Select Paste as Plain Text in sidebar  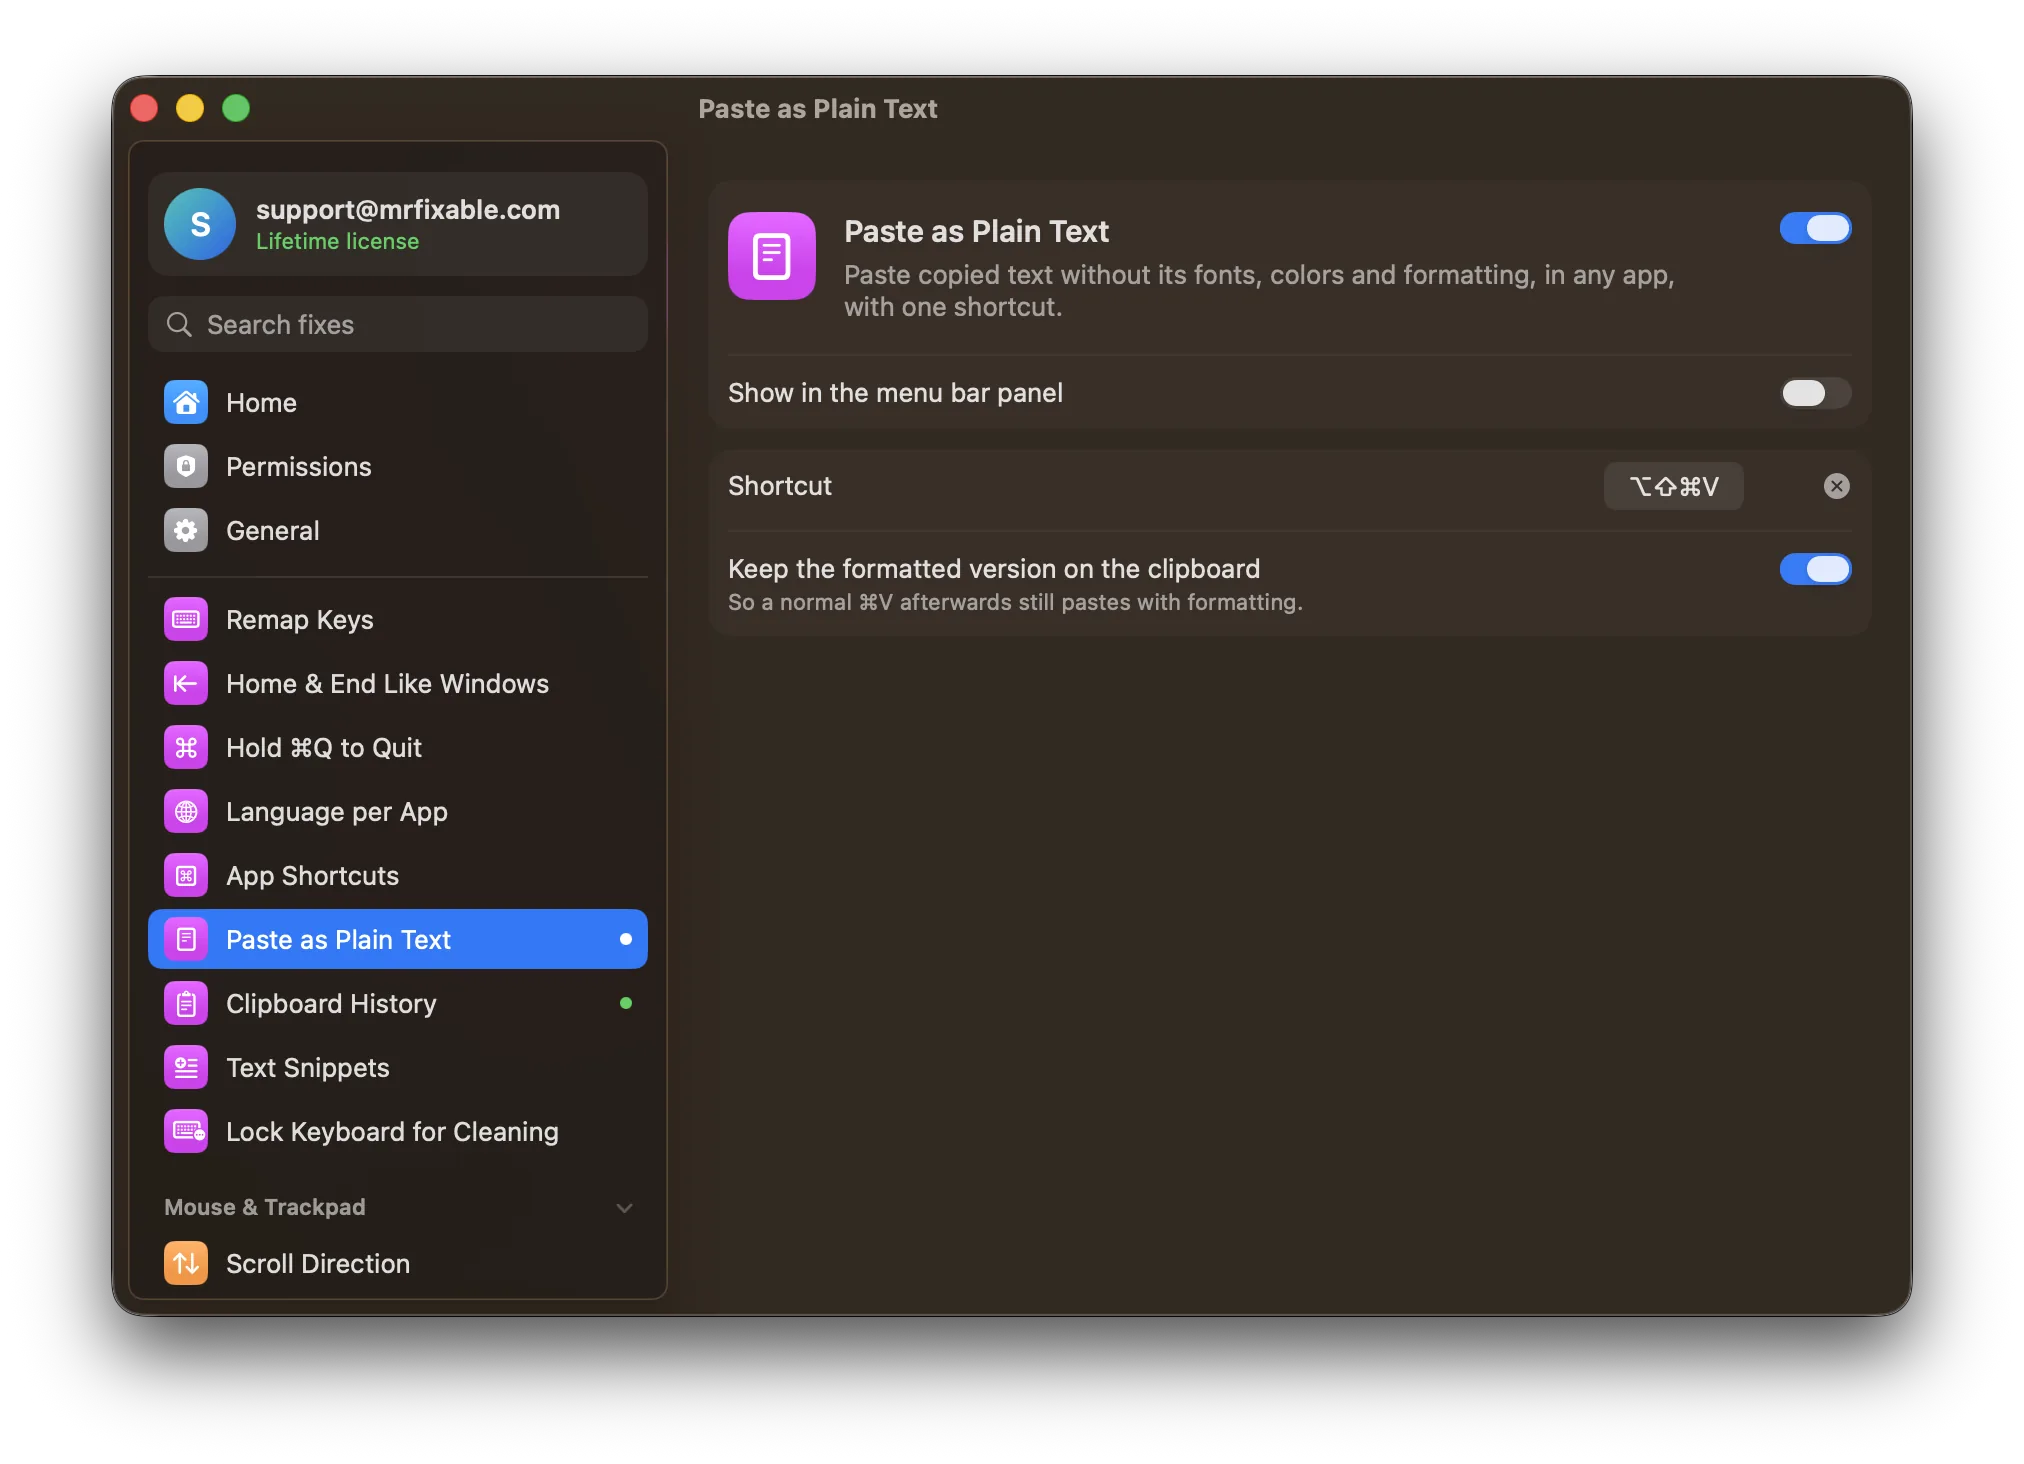tap(397, 940)
